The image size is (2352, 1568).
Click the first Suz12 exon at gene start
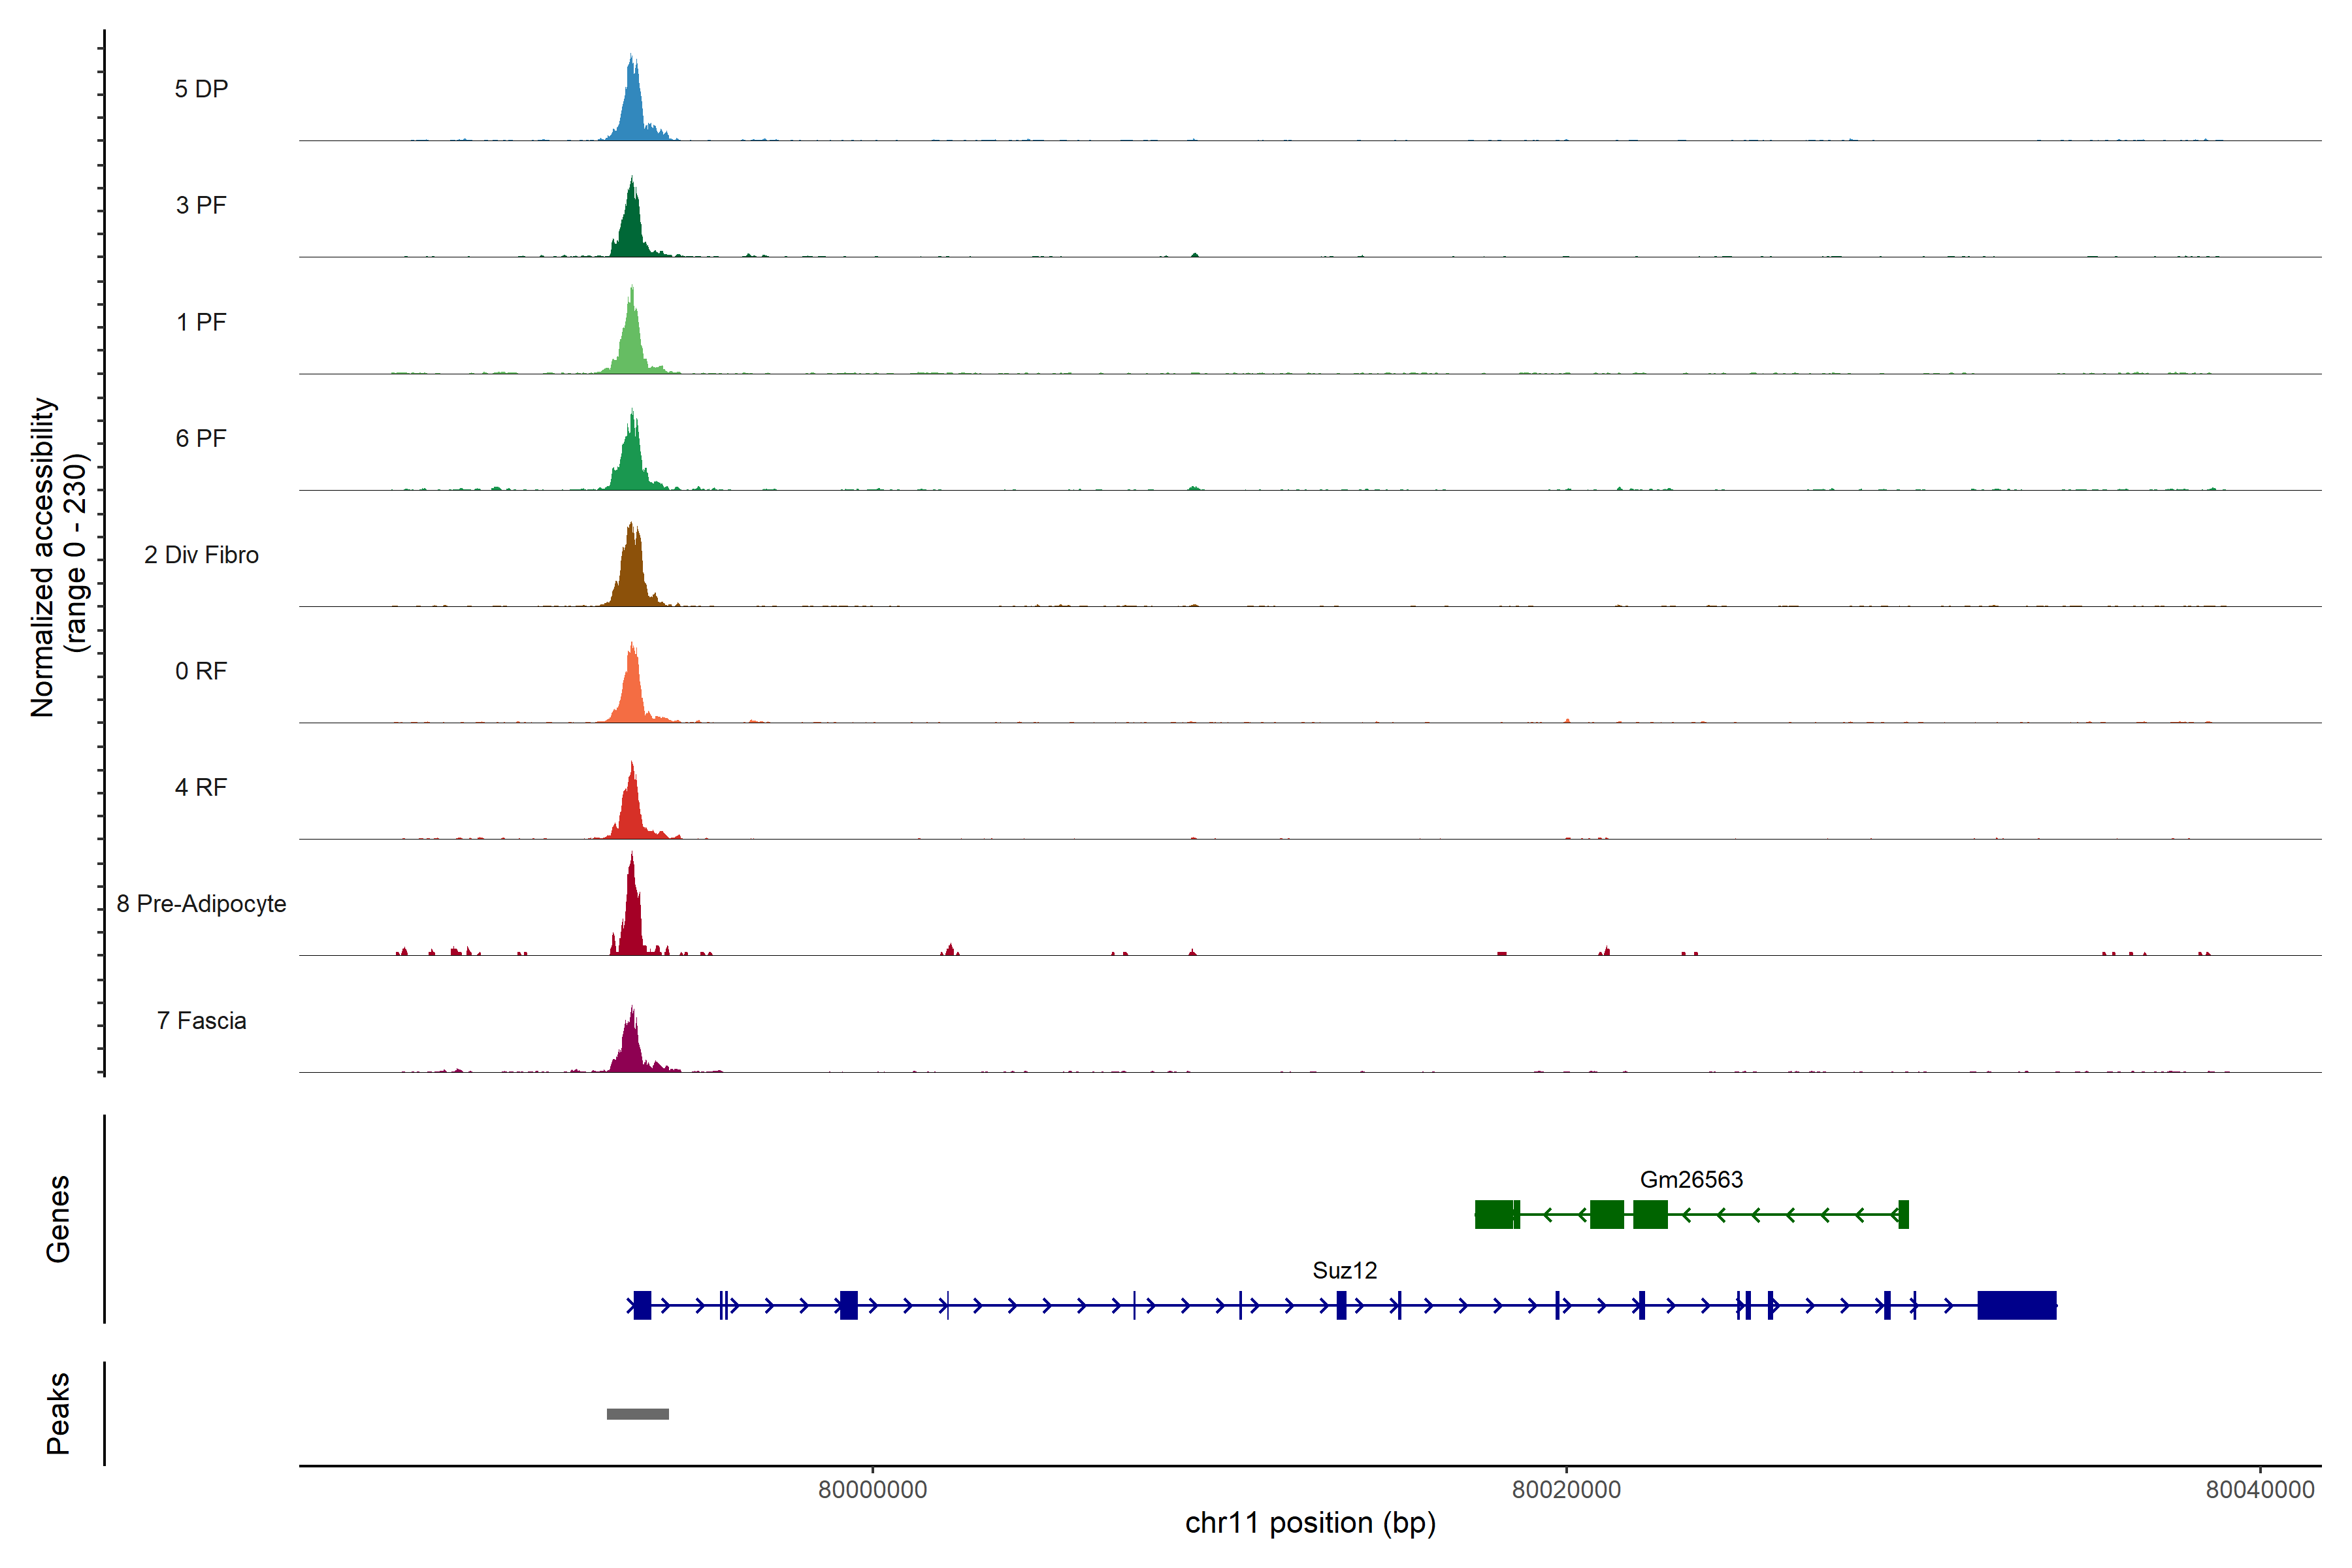point(642,1305)
